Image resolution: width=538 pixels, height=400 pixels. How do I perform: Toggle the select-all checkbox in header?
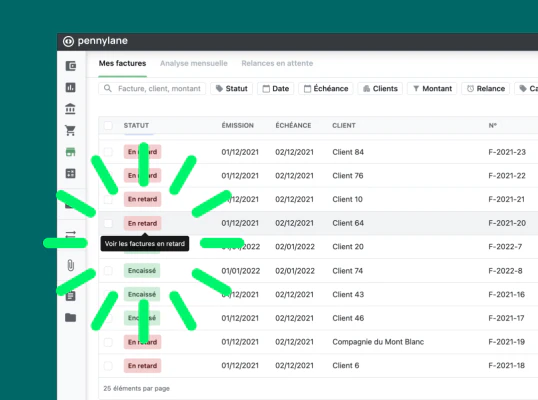coord(108,126)
